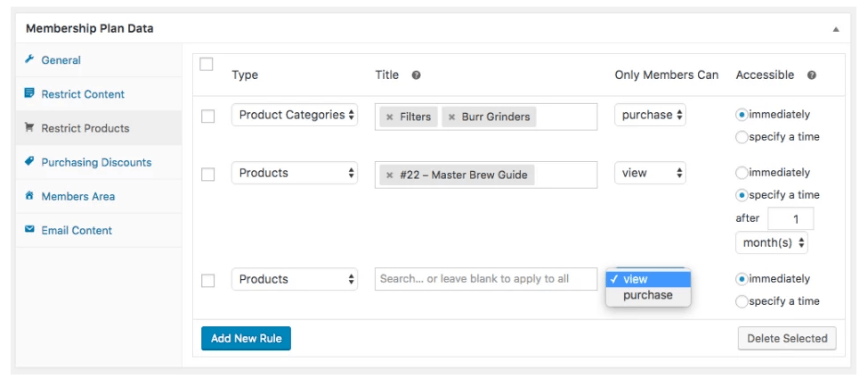Tick checkbox for Master Brew Guide rule
Image resolution: width=866 pixels, height=385 pixels.
click(x=208, y=175)
